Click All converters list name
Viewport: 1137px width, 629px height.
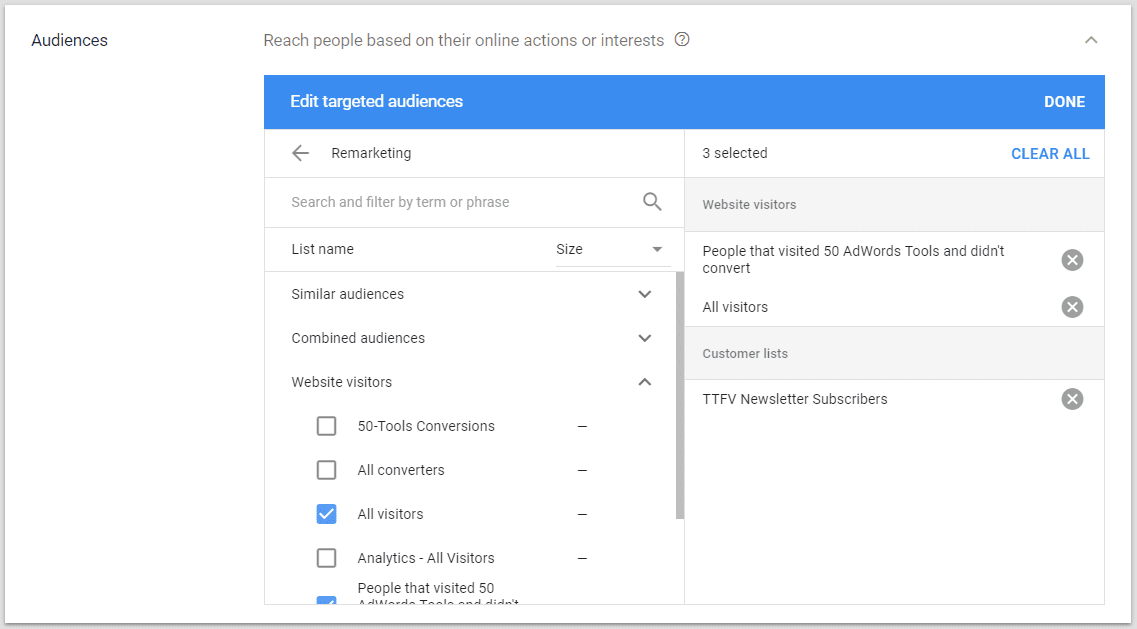coord(401,470)
